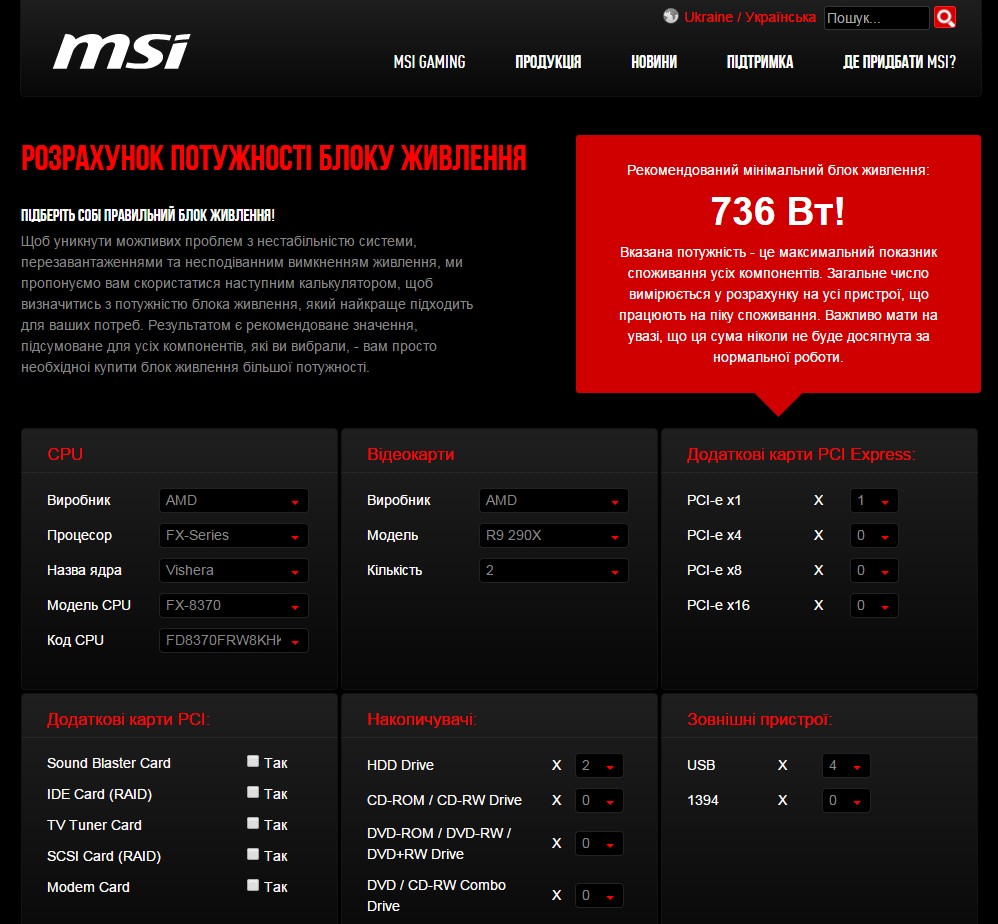Focus the Пошук search field
The width and height of the screenshot is (998, 924).
(x=876, y=18)
